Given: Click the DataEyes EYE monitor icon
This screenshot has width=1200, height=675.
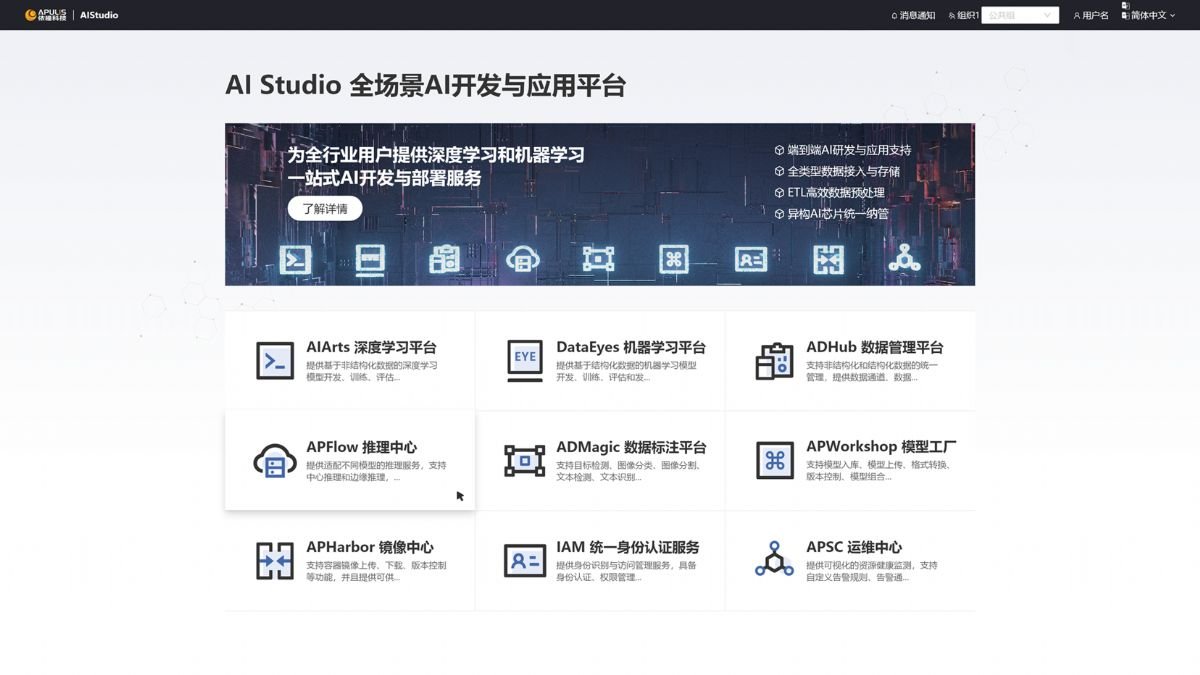Looking at the screenshot, I should pos(525,360).
